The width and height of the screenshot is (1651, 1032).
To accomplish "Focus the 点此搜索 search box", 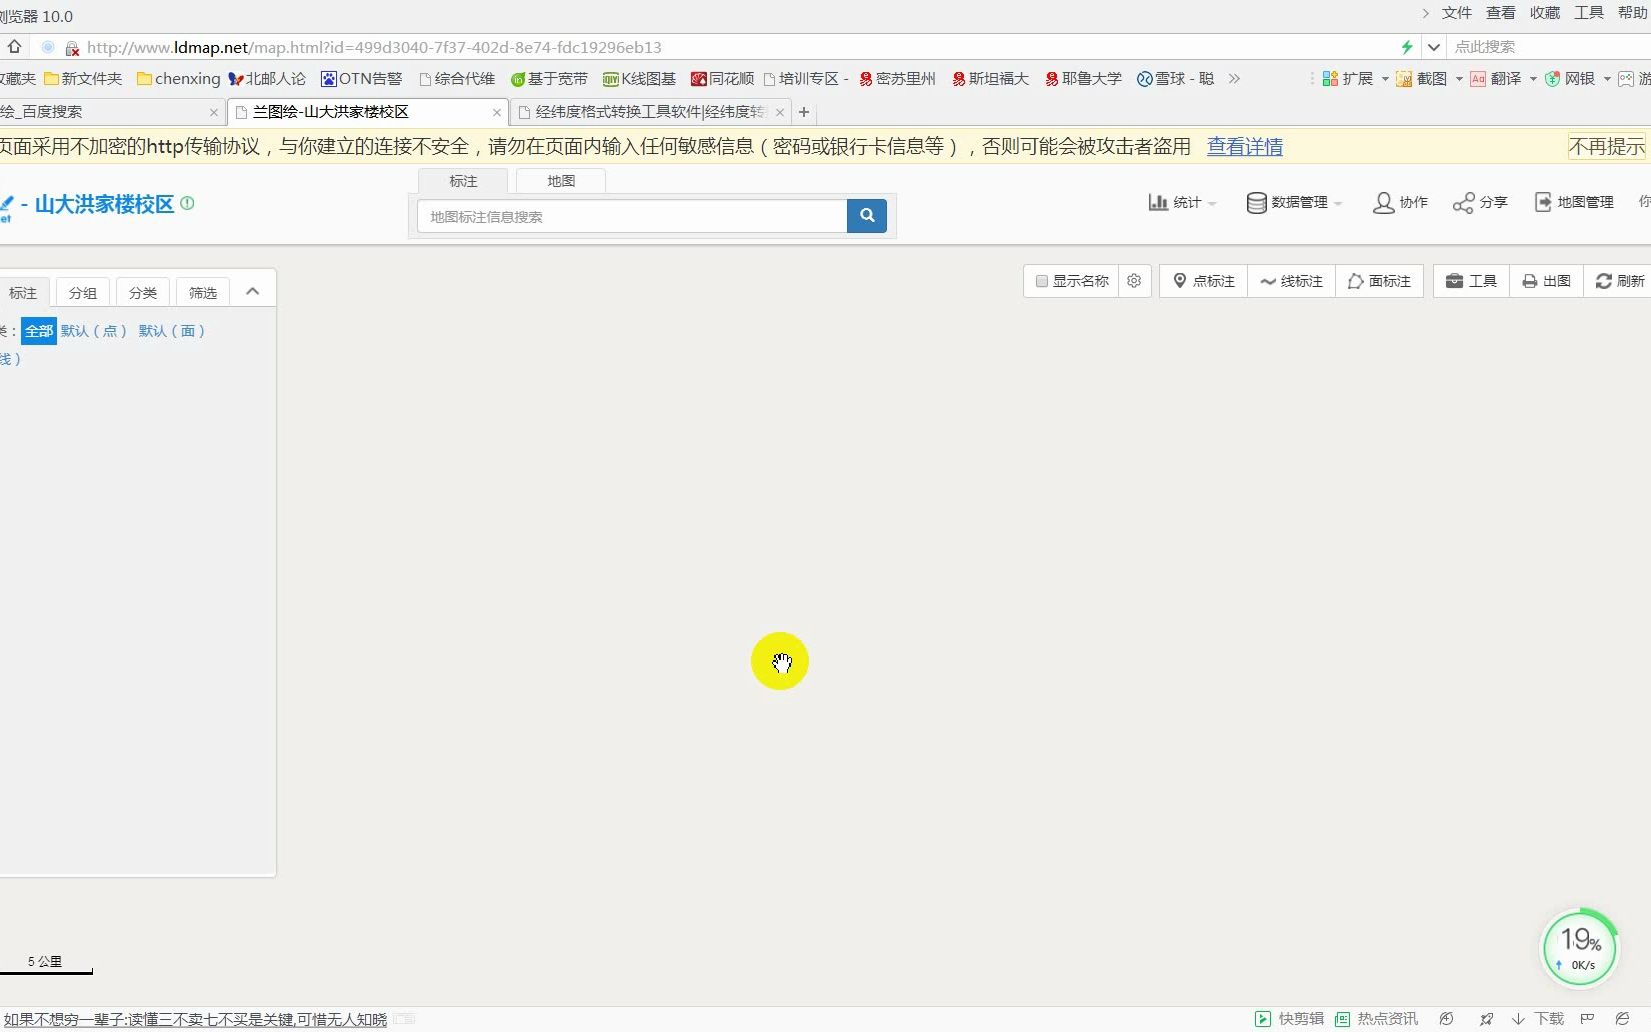I will coord(1548,47).
